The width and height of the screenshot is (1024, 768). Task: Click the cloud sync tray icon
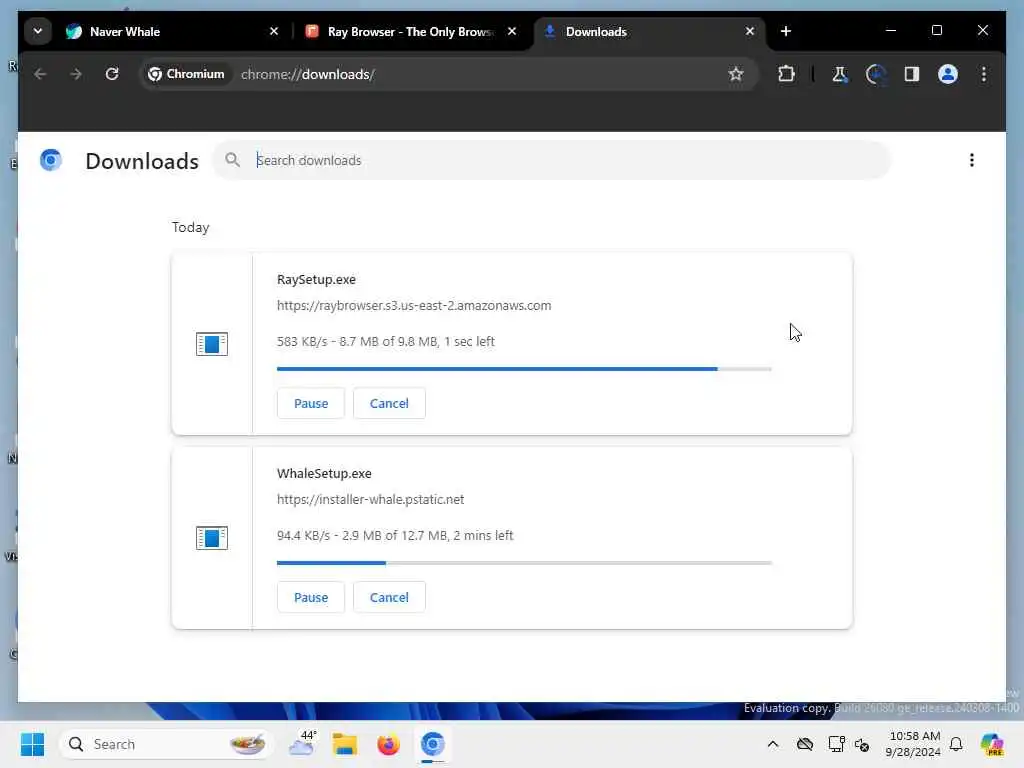click(805, 744)
